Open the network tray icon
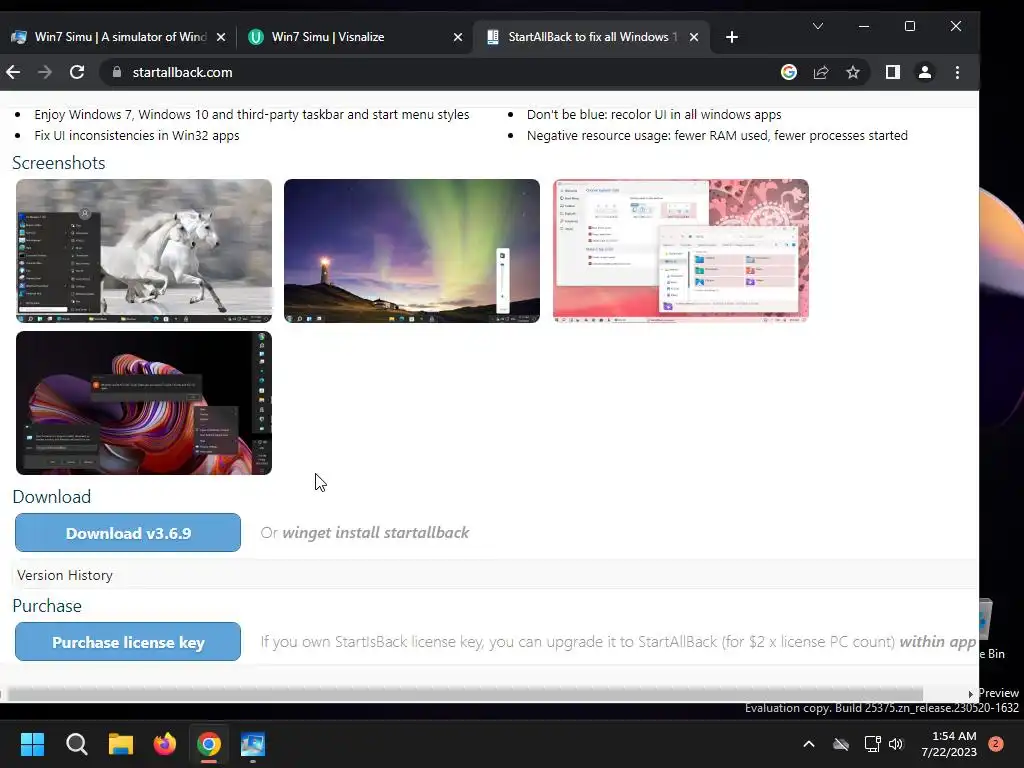1024x768 pixels. (x=872, y=744)
